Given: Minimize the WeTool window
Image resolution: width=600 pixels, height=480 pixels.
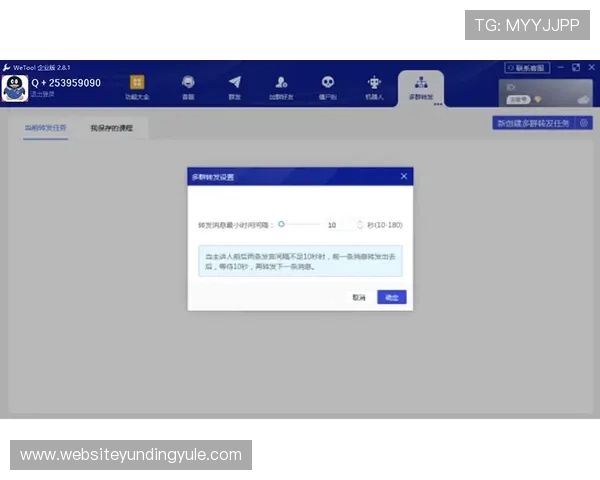Looking at the screenshot, I should (x=561, y=67).
